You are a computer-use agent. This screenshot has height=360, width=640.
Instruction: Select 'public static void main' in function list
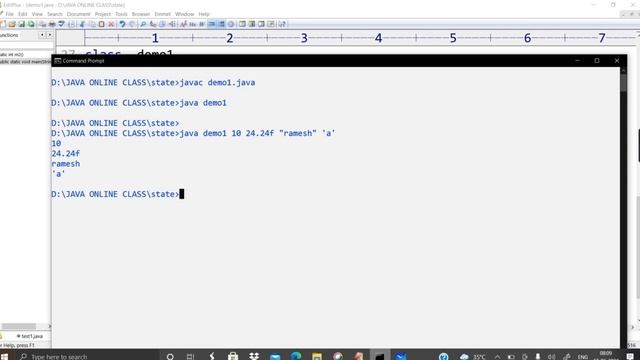[25, 62]
